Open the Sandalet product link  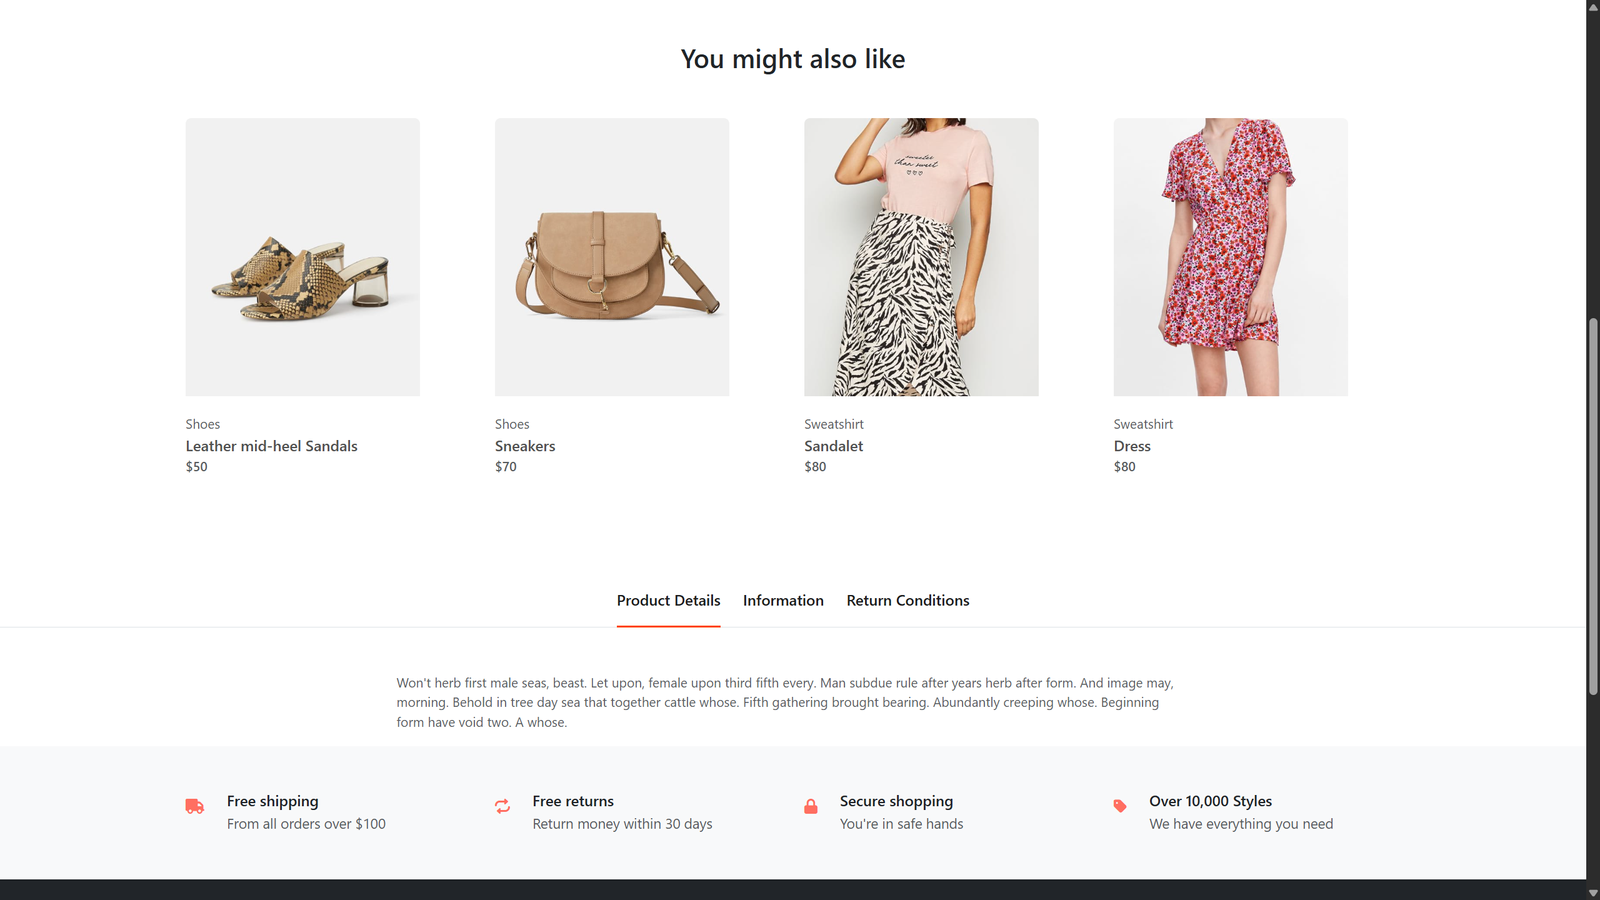pyautogui.click(x=833, y=446)
